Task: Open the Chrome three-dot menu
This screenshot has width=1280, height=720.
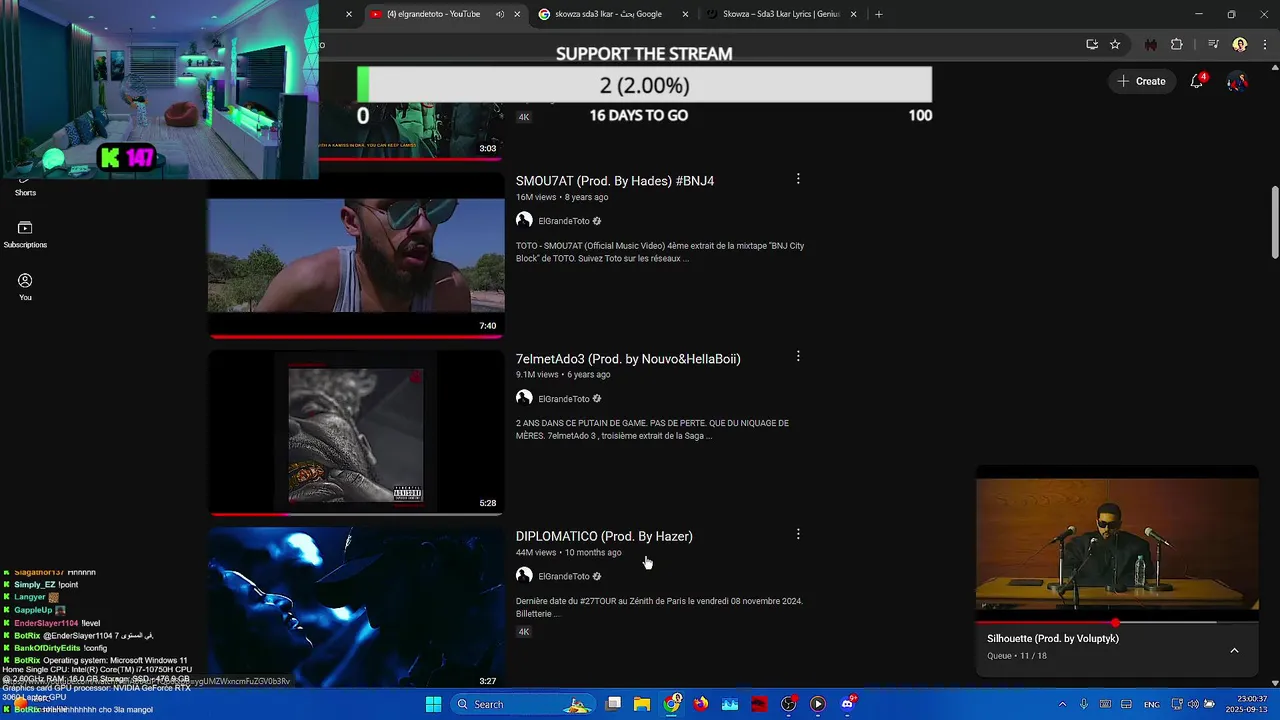Action: pos(1265,44)
